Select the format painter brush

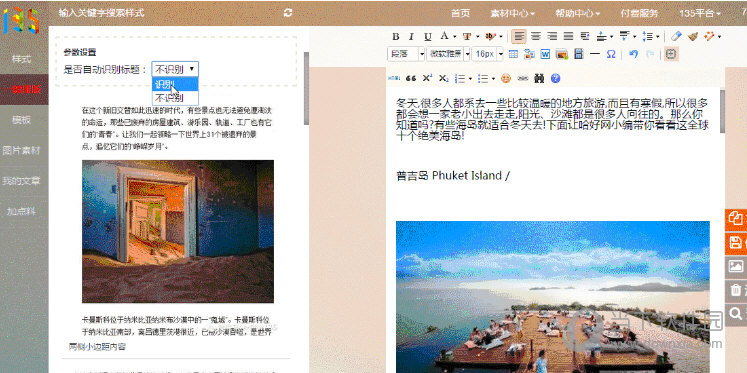[x=693, y=37]
